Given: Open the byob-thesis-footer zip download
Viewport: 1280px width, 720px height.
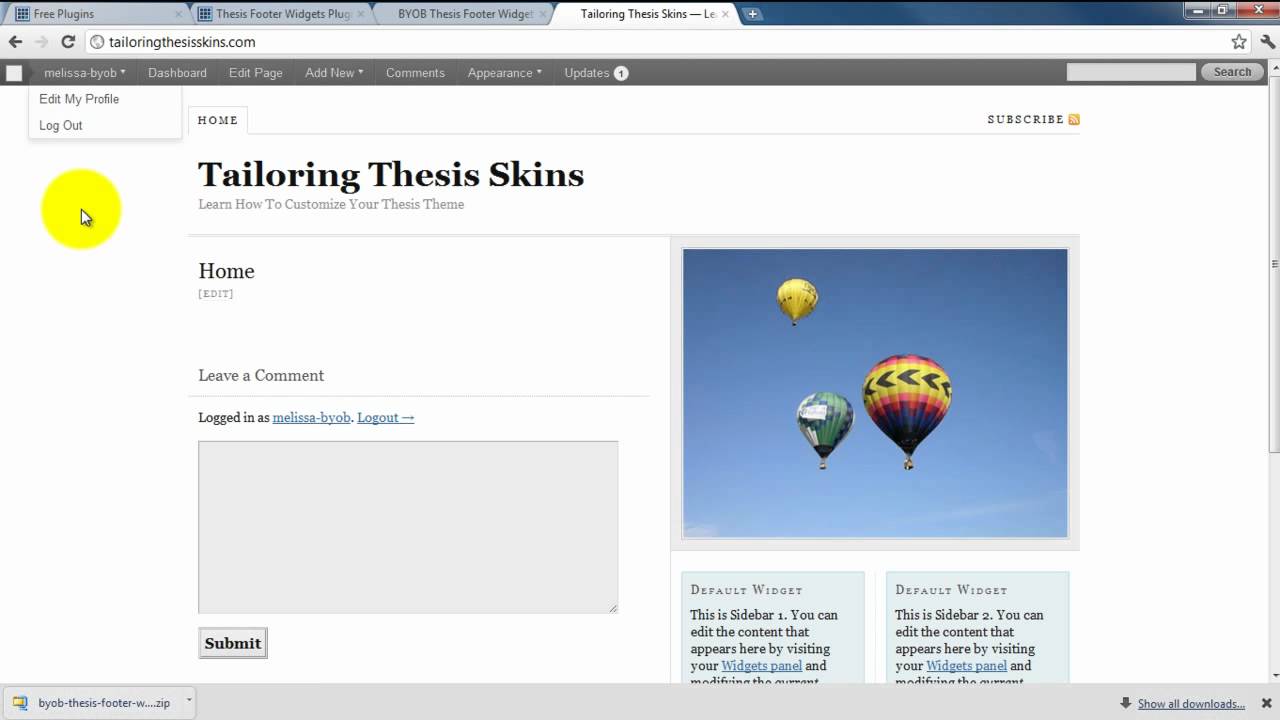Looking at the screenshot, I should click(x=91, y=702).
